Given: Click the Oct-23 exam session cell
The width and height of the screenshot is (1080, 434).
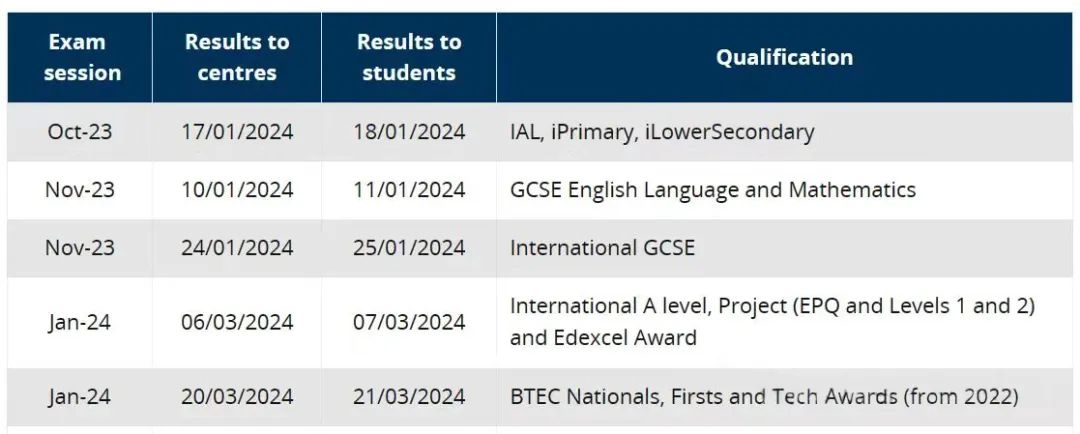Looking at the screenshot, I should tap(79, 132).
